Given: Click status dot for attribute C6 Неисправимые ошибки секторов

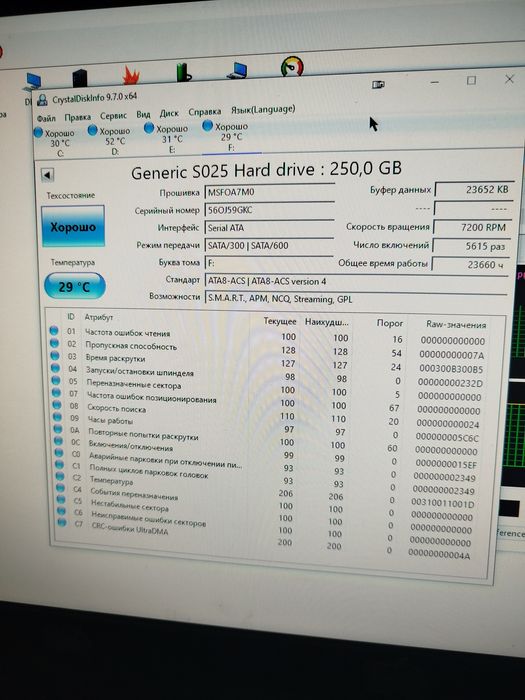Looking at the screenshot, I should 61,511.
